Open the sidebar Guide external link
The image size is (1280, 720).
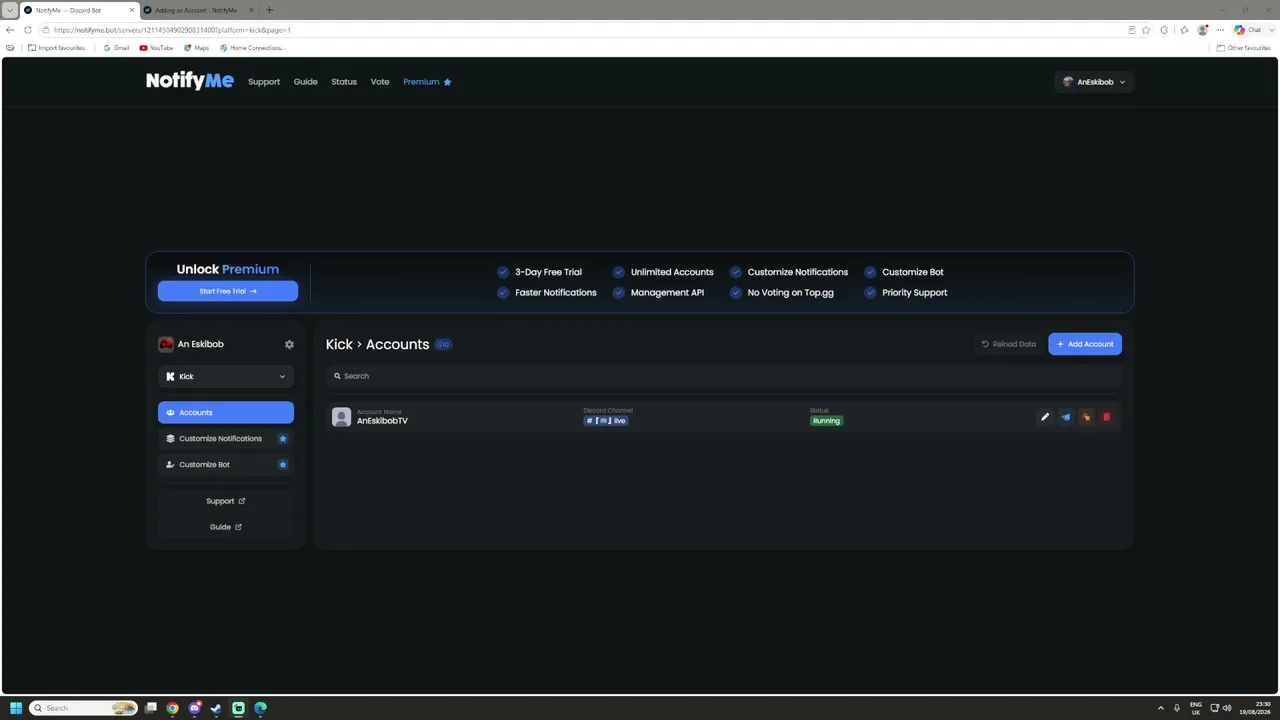(x=226, y=527)
